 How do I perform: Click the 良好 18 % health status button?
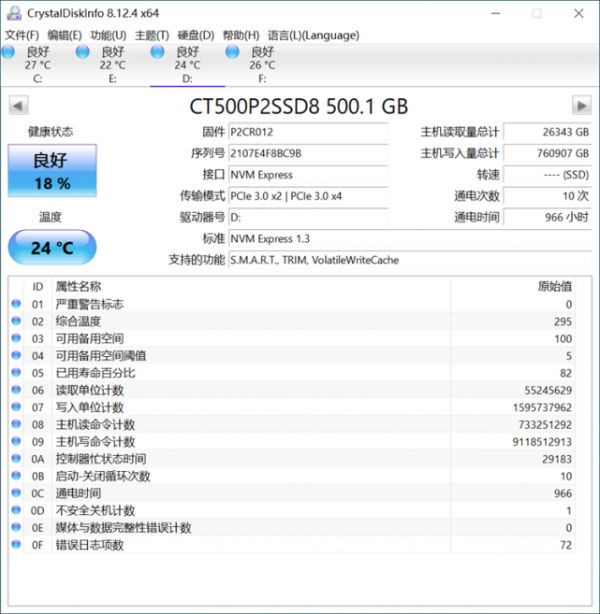tap(52, 171)
